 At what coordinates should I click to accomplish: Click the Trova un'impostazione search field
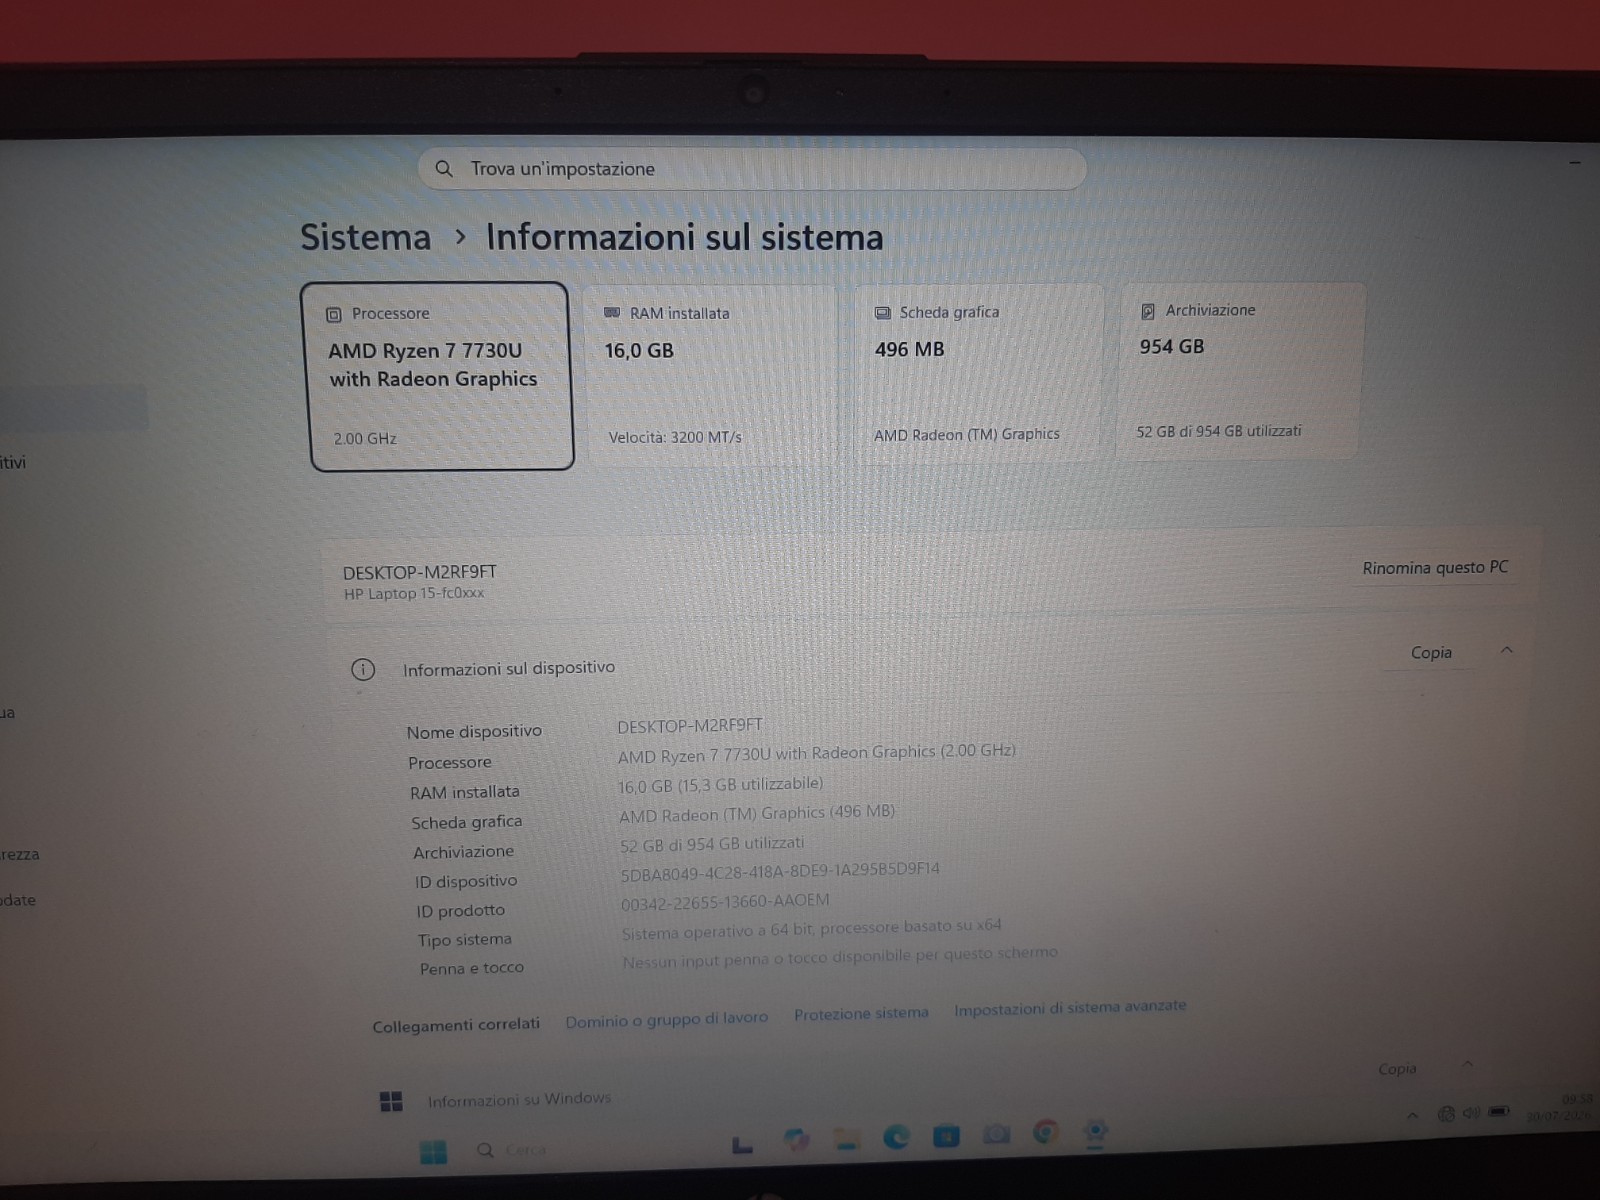pyautogui.click(x=752, y=169)
